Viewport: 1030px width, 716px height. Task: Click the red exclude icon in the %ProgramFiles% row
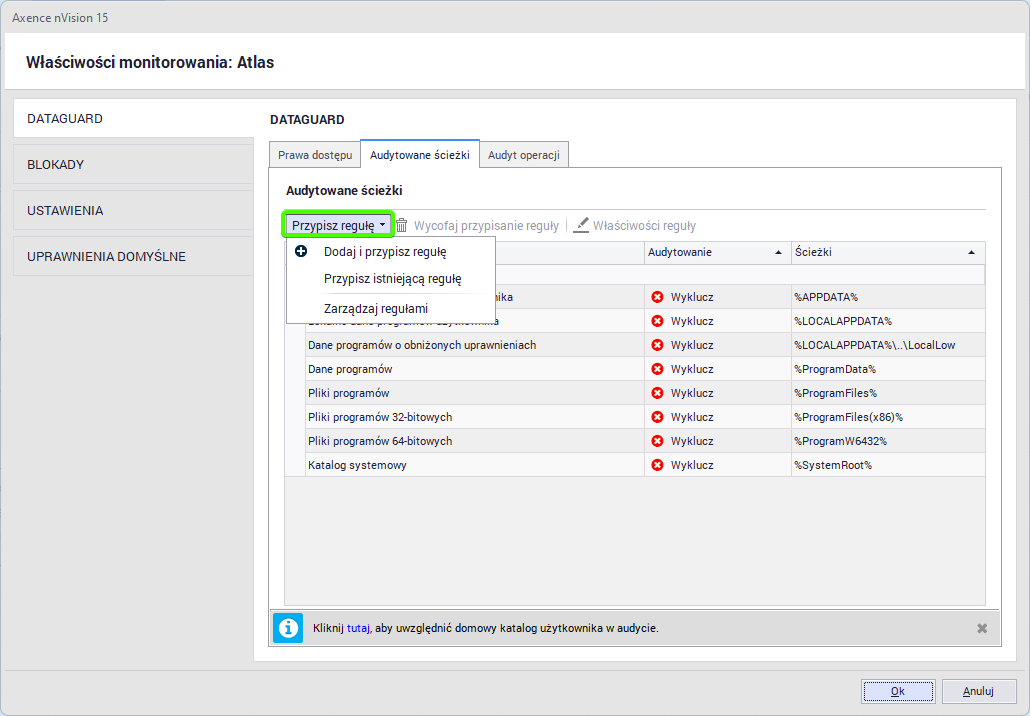click(657, 393)
